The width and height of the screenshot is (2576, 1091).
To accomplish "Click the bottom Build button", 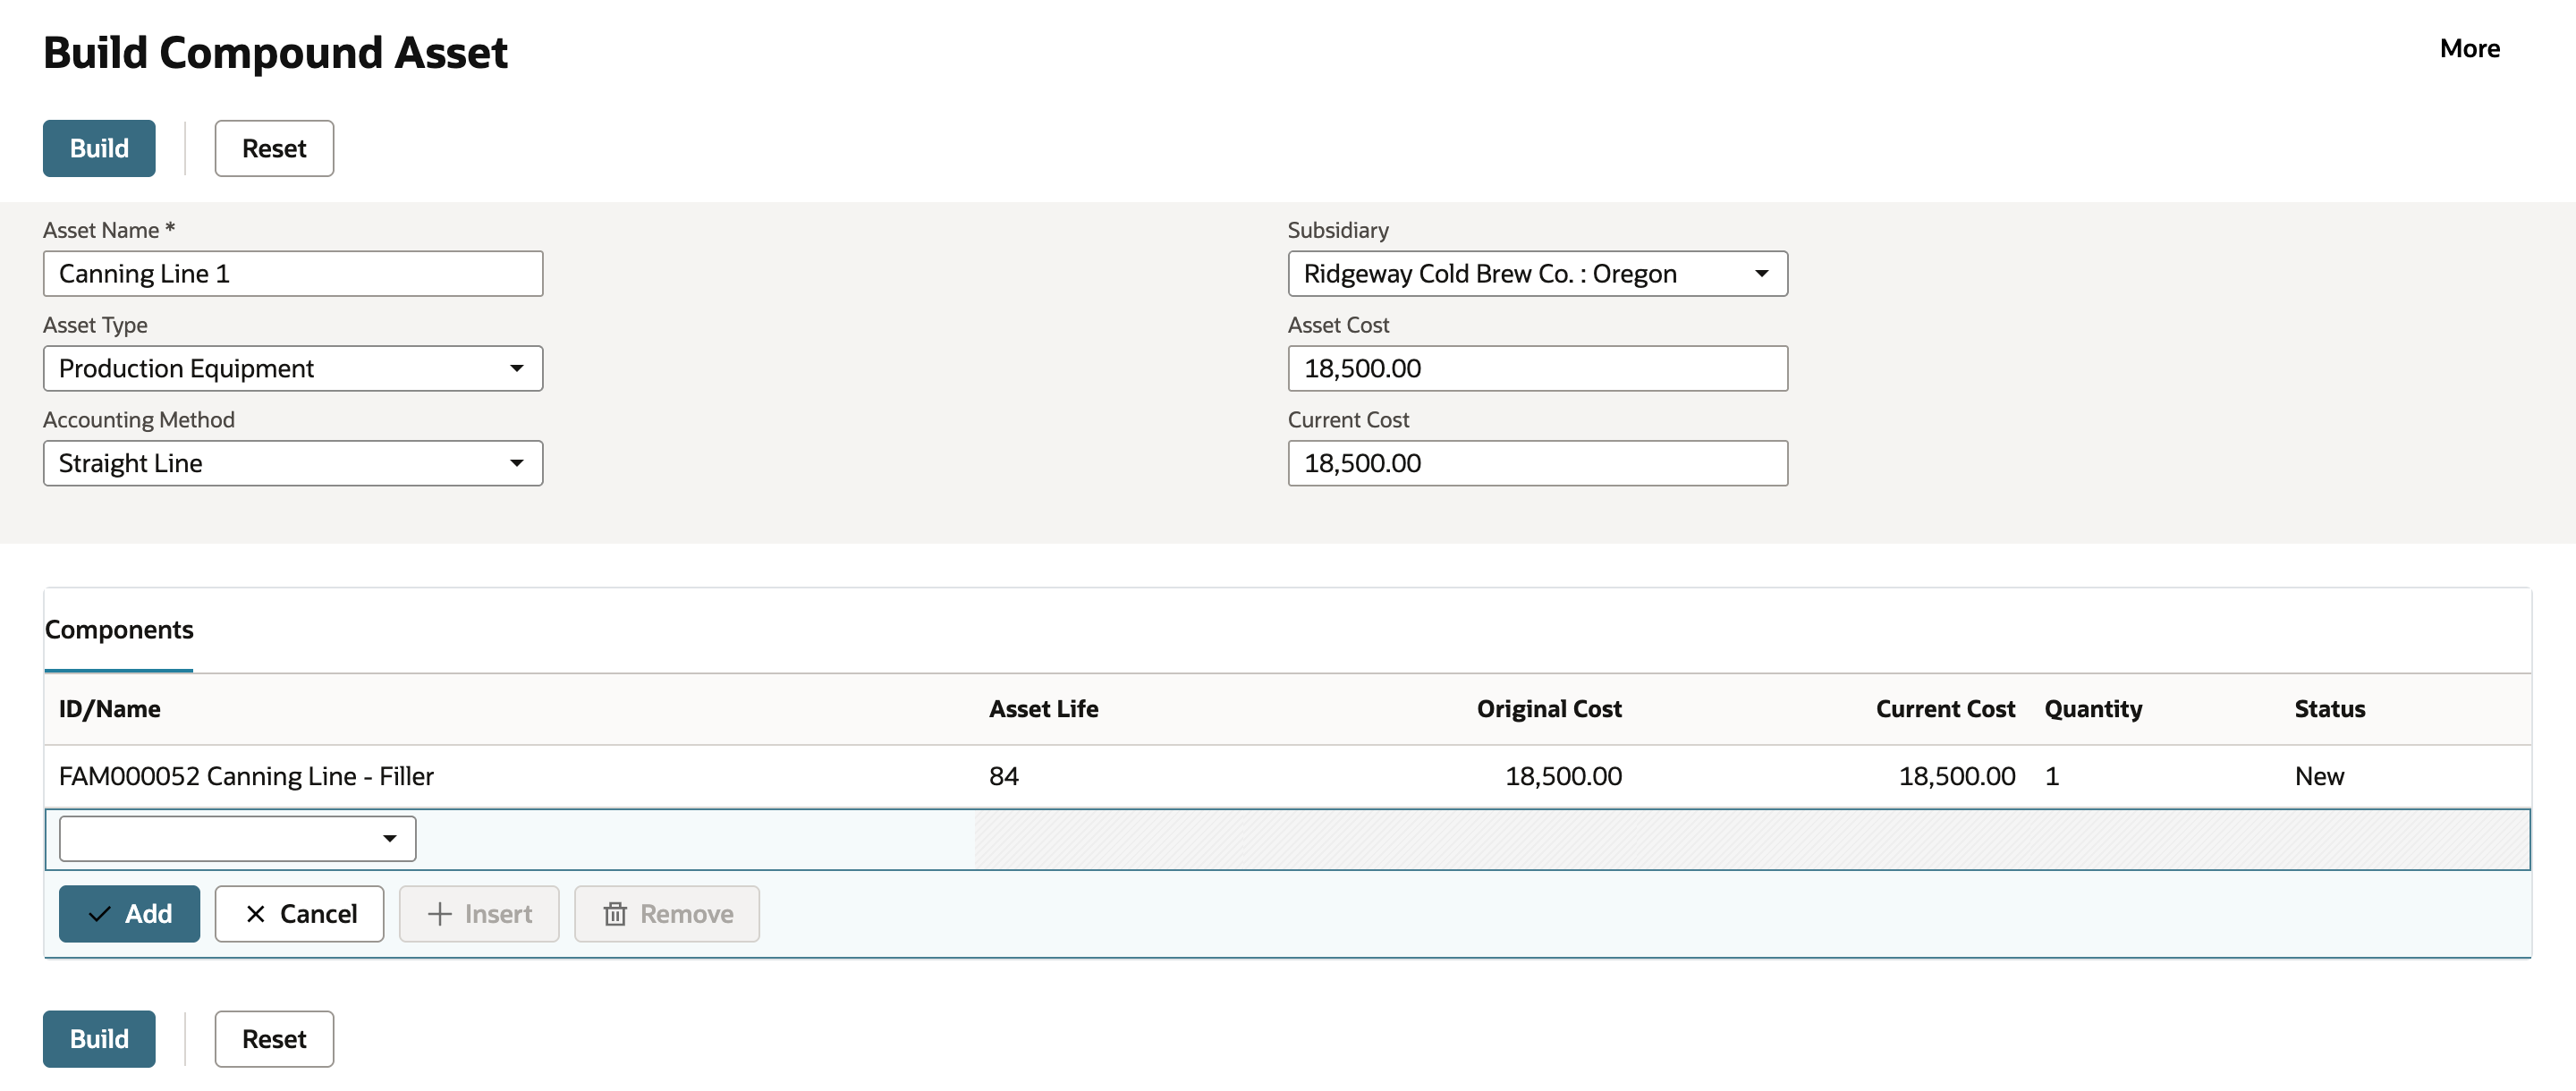I will (99, 1038).
